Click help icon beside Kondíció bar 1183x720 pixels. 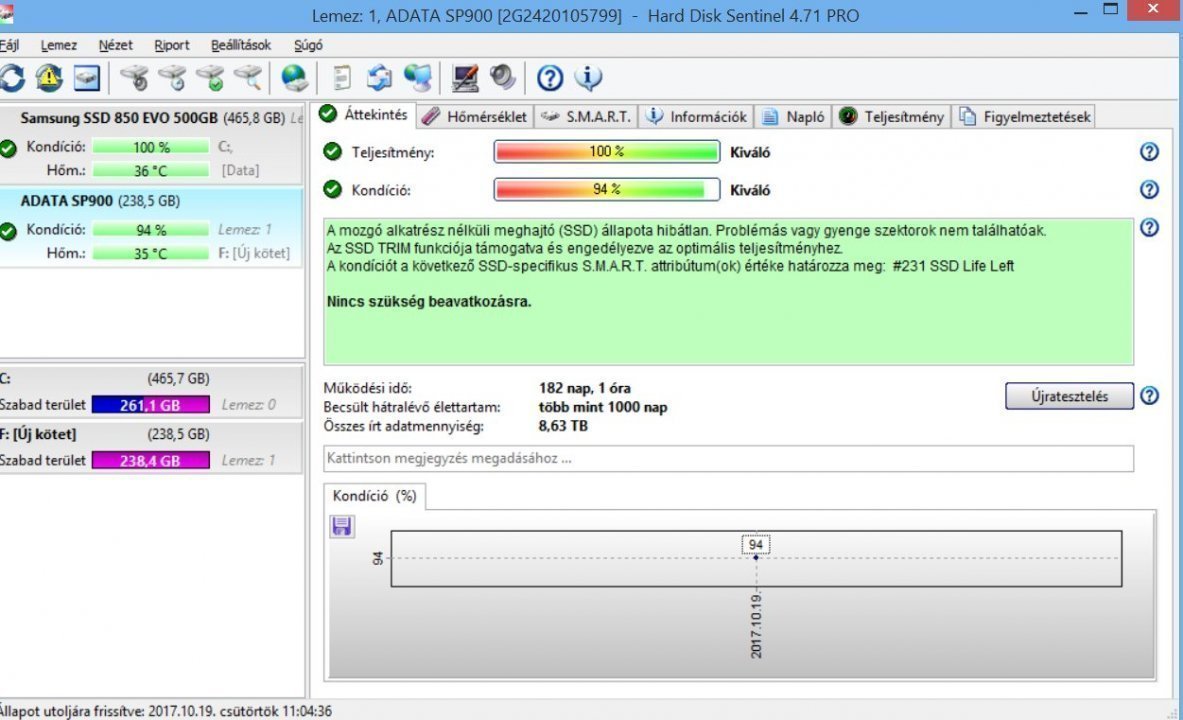pos(1149,189)
